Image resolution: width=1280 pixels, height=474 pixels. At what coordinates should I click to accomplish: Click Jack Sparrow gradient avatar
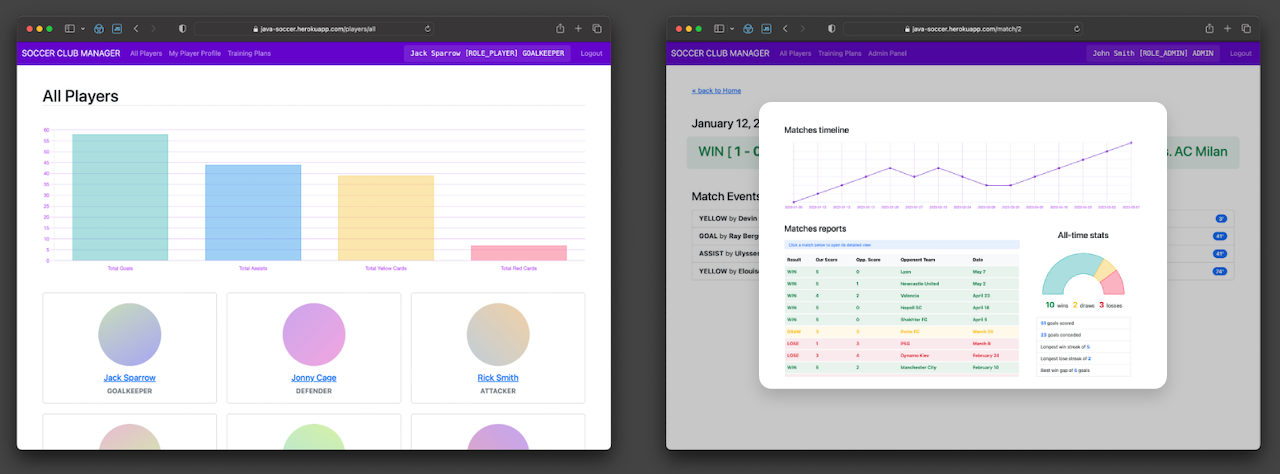click(x=129, y=334)
